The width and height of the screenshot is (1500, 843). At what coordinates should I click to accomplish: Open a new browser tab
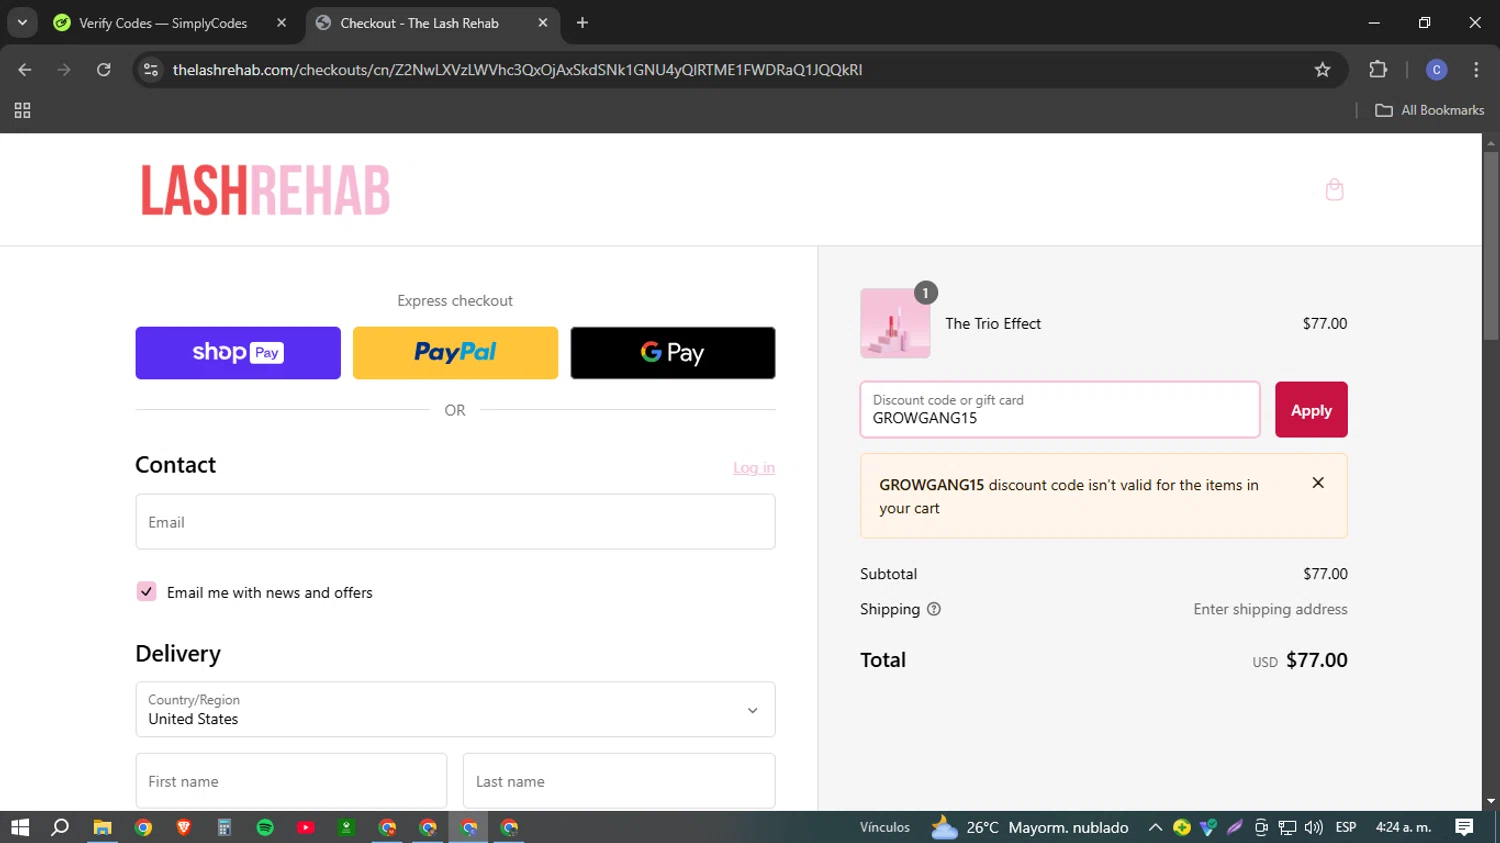click(x=582, y=22)
